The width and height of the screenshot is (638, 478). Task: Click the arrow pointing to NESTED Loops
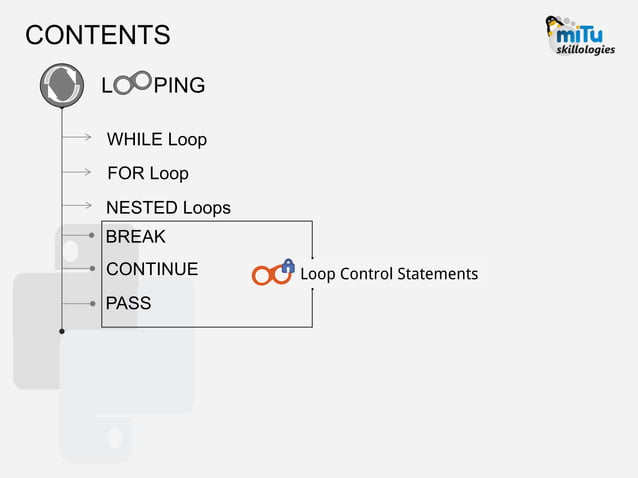pos(77,205)
